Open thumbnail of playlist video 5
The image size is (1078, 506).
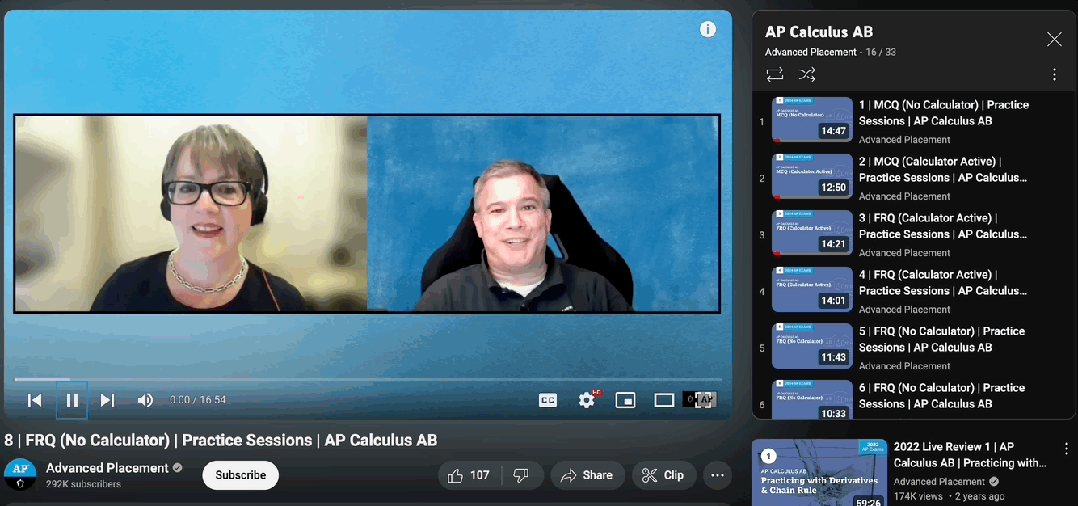pos(812,346)
